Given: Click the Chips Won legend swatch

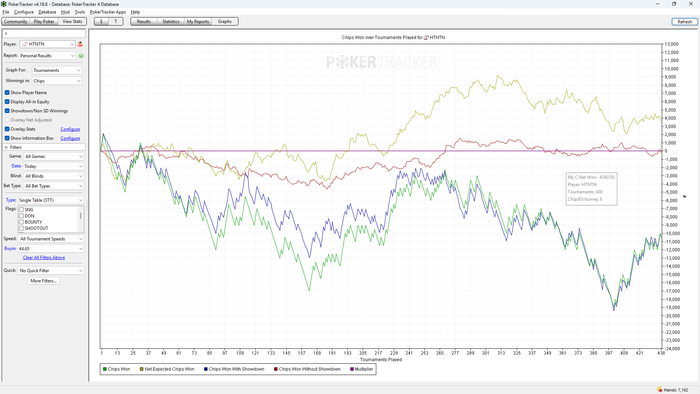Looking at the screenshot, I should 105,369.
